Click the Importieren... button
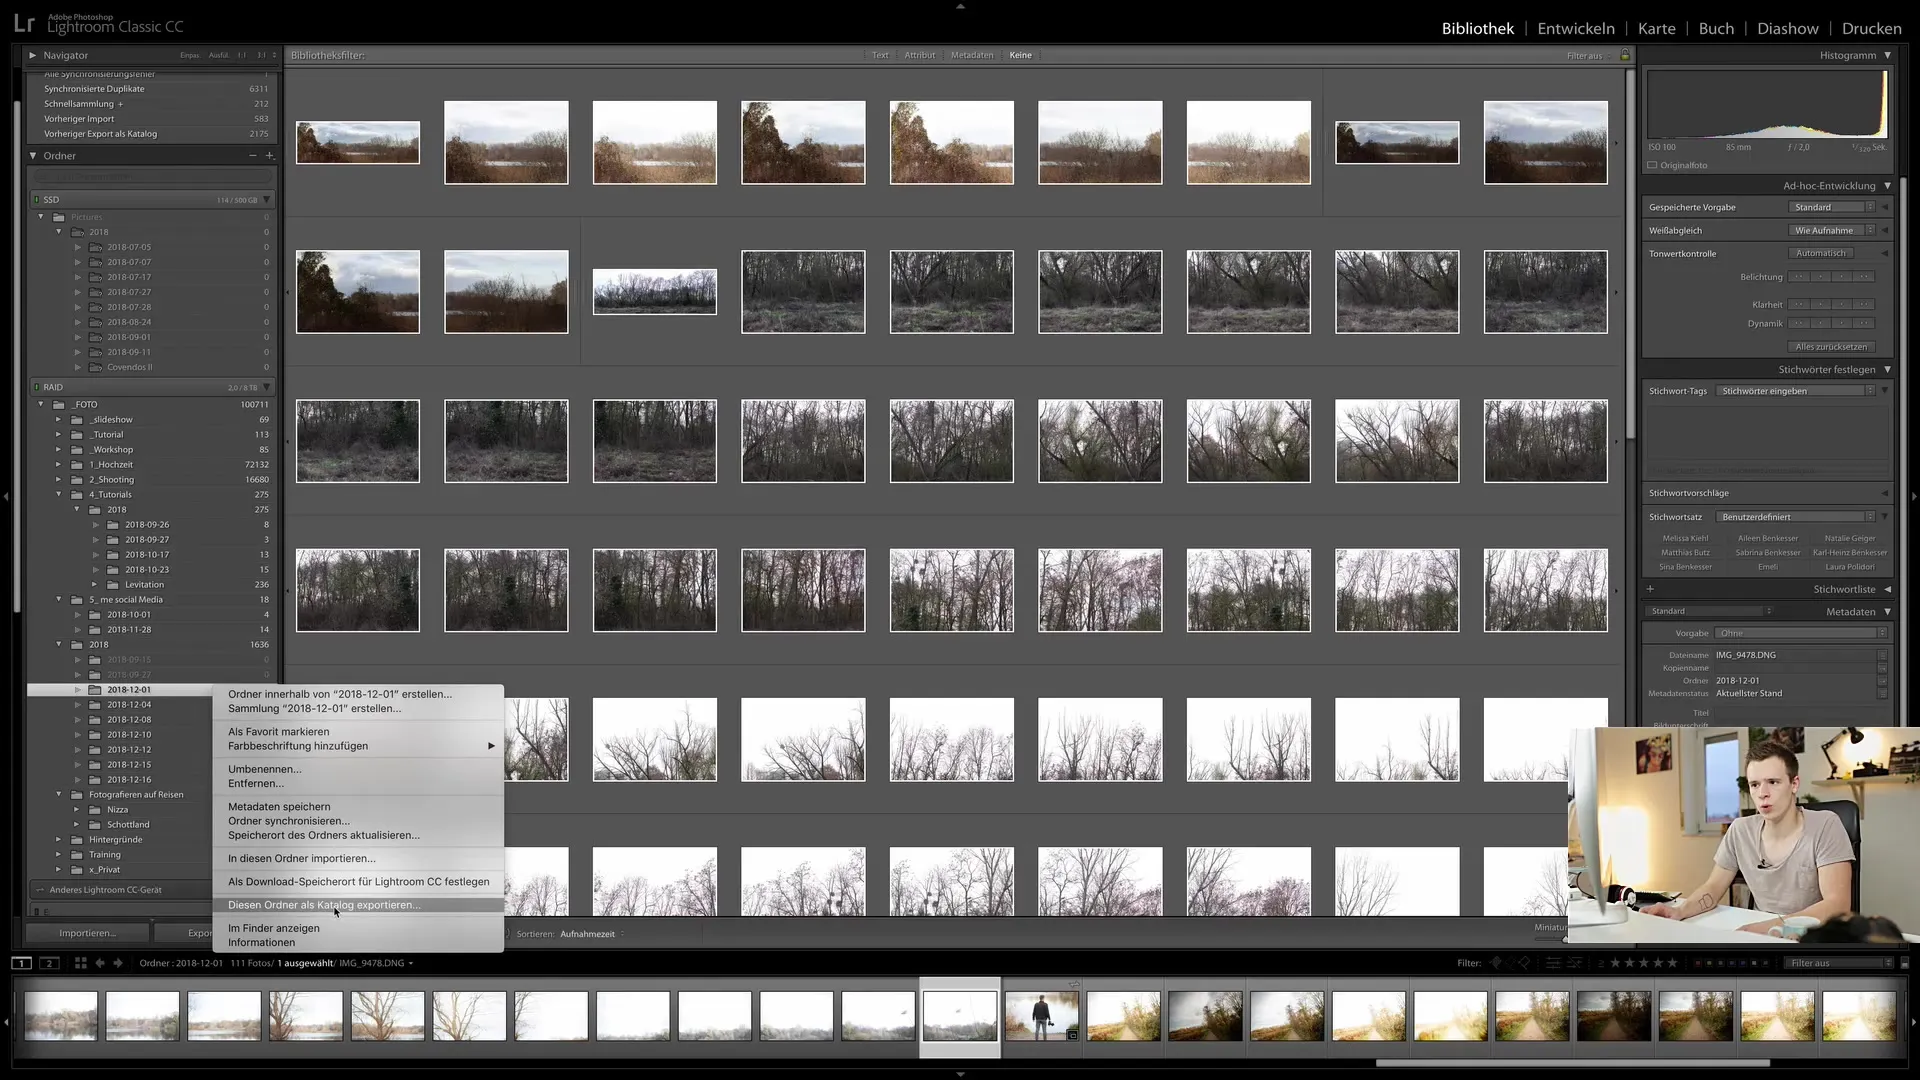 [x=87, y=933]
